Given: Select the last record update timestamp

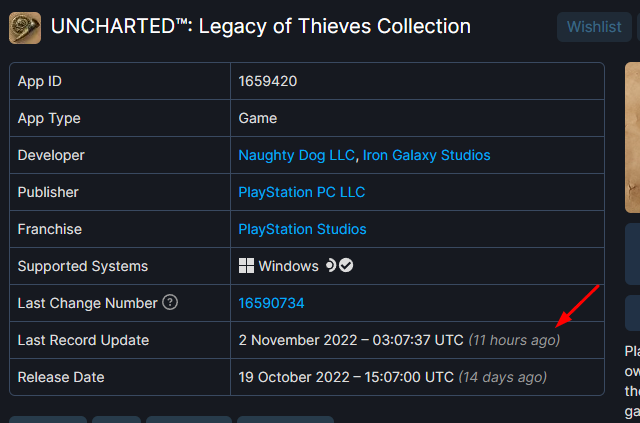Looking at the screenshot, I should (x=351, y=340).
